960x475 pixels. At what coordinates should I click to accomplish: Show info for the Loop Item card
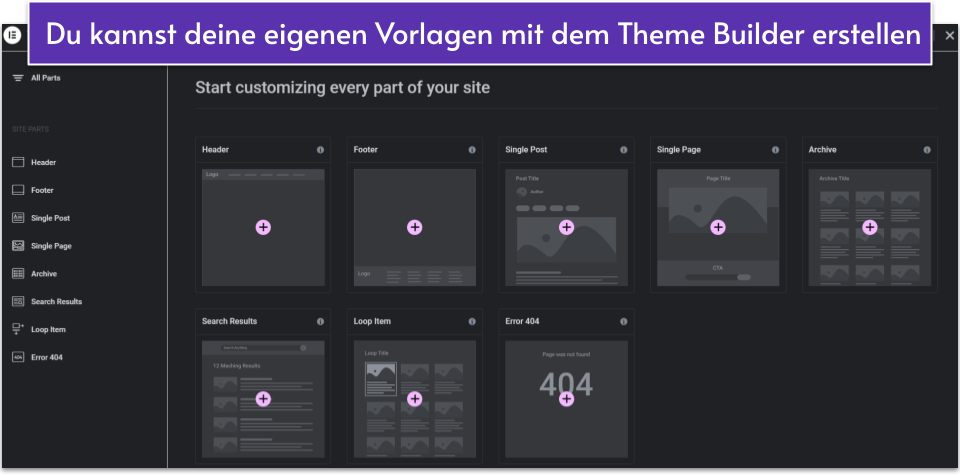472,321
